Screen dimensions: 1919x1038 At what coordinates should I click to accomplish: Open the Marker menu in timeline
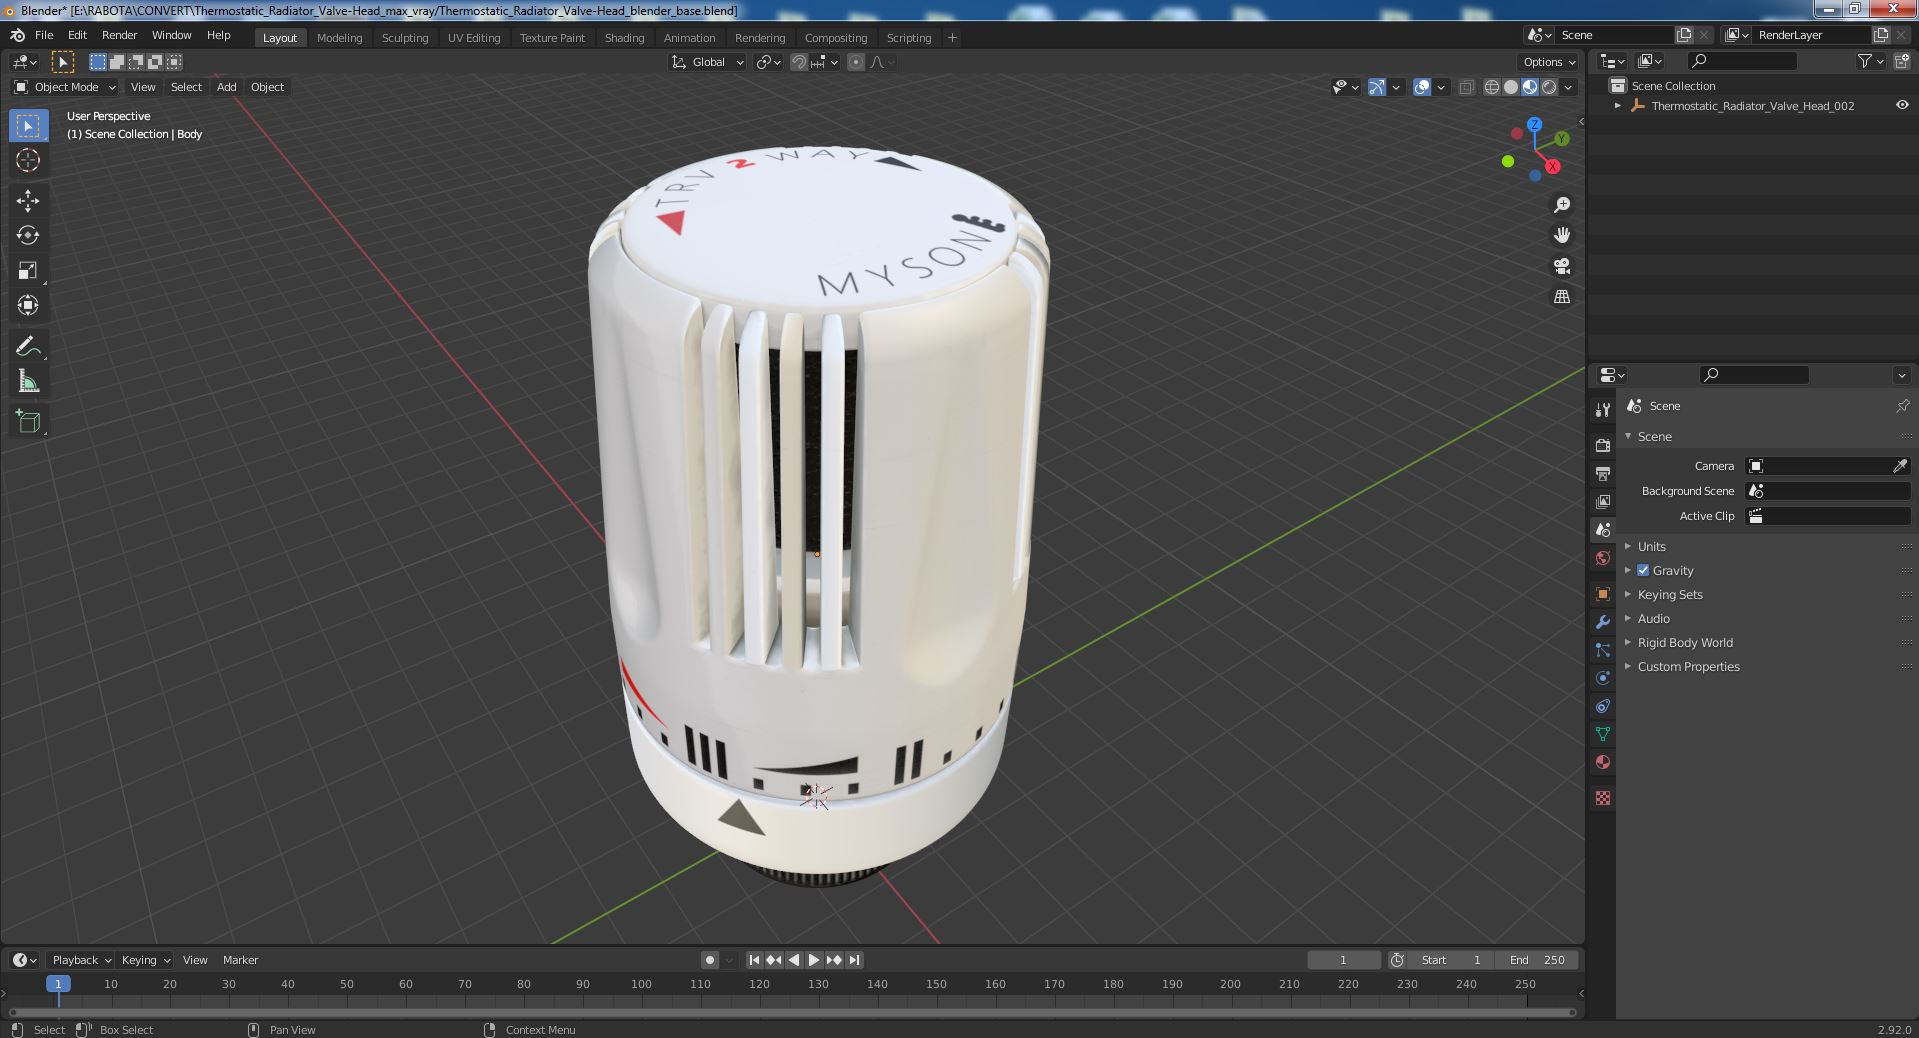coord(240,960)
